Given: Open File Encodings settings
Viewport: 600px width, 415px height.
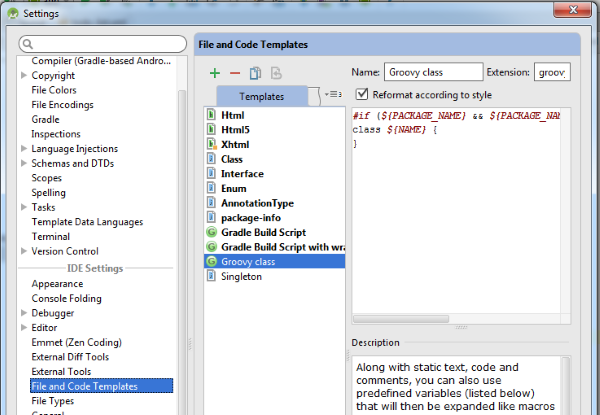Looking at the screenshot, I should [62, 104].
